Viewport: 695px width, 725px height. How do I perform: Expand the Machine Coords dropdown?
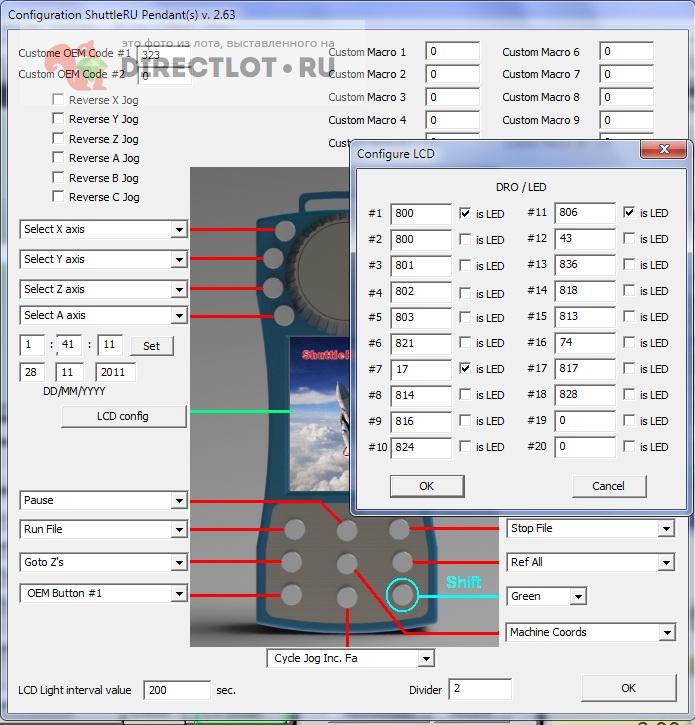pos(666,633)
